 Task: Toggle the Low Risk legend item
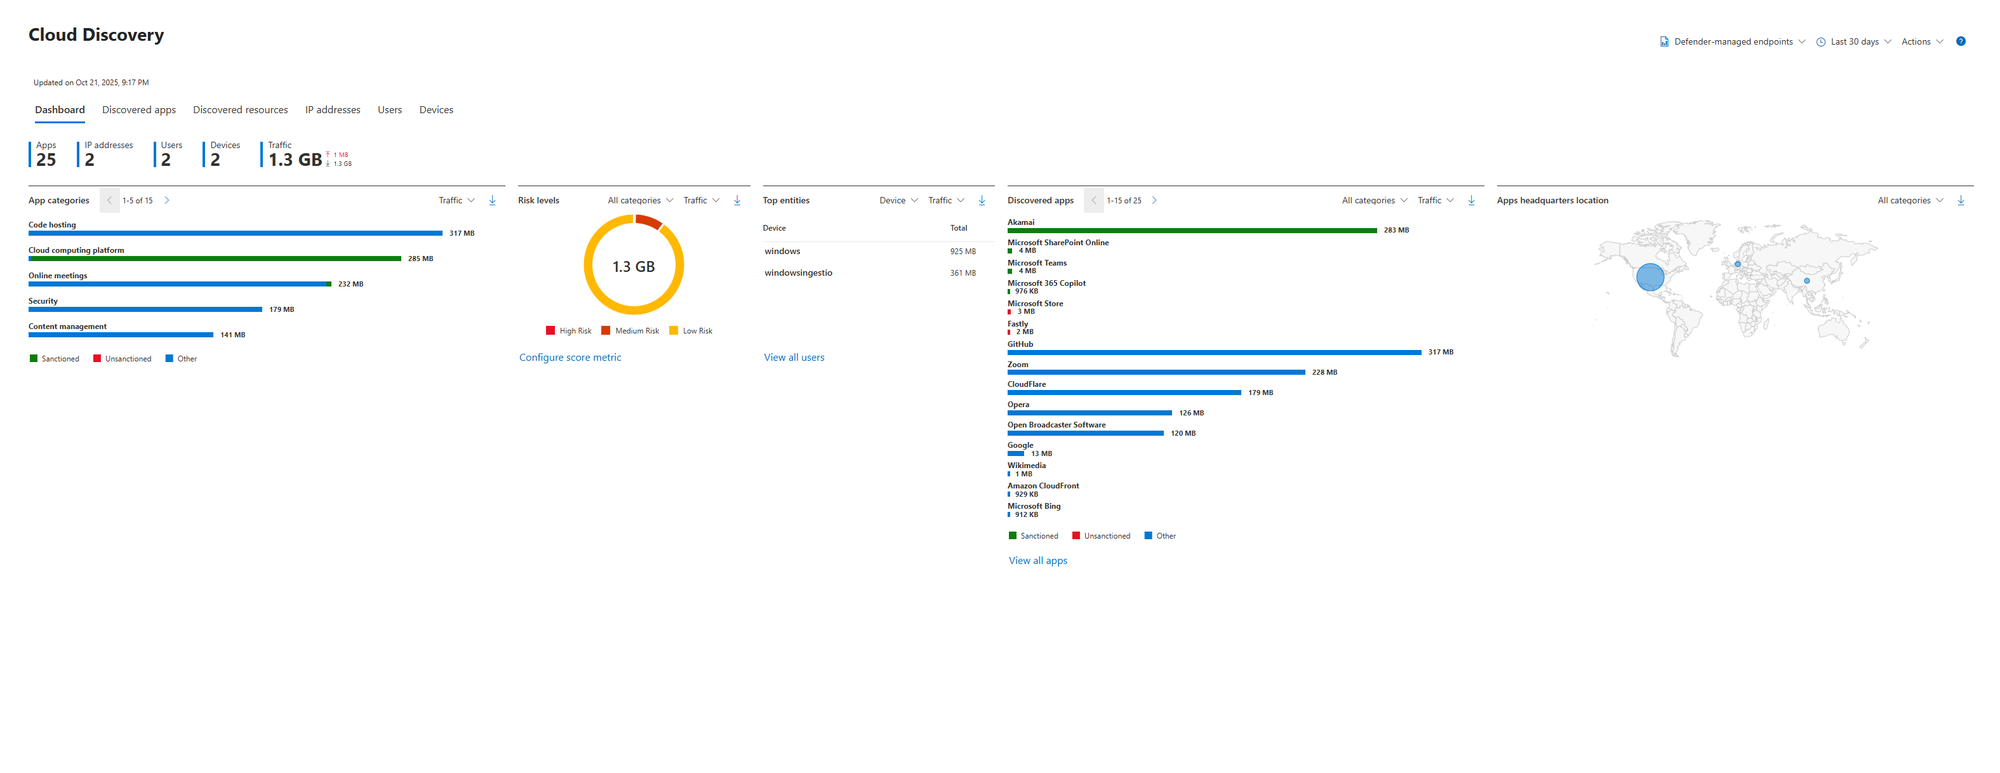tap(691, 331)
